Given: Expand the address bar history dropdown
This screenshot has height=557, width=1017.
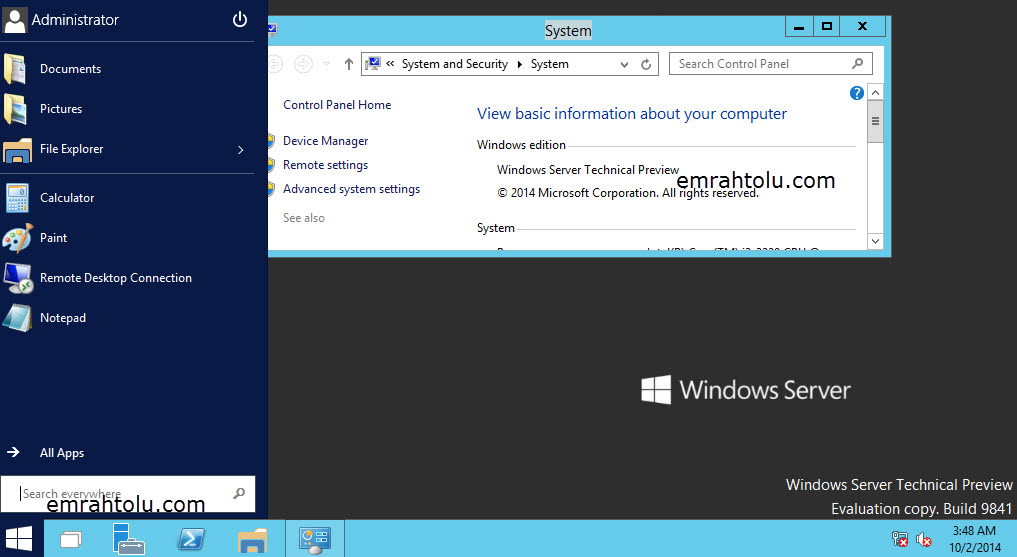Looking at the screenshot, I should [624, 64].
